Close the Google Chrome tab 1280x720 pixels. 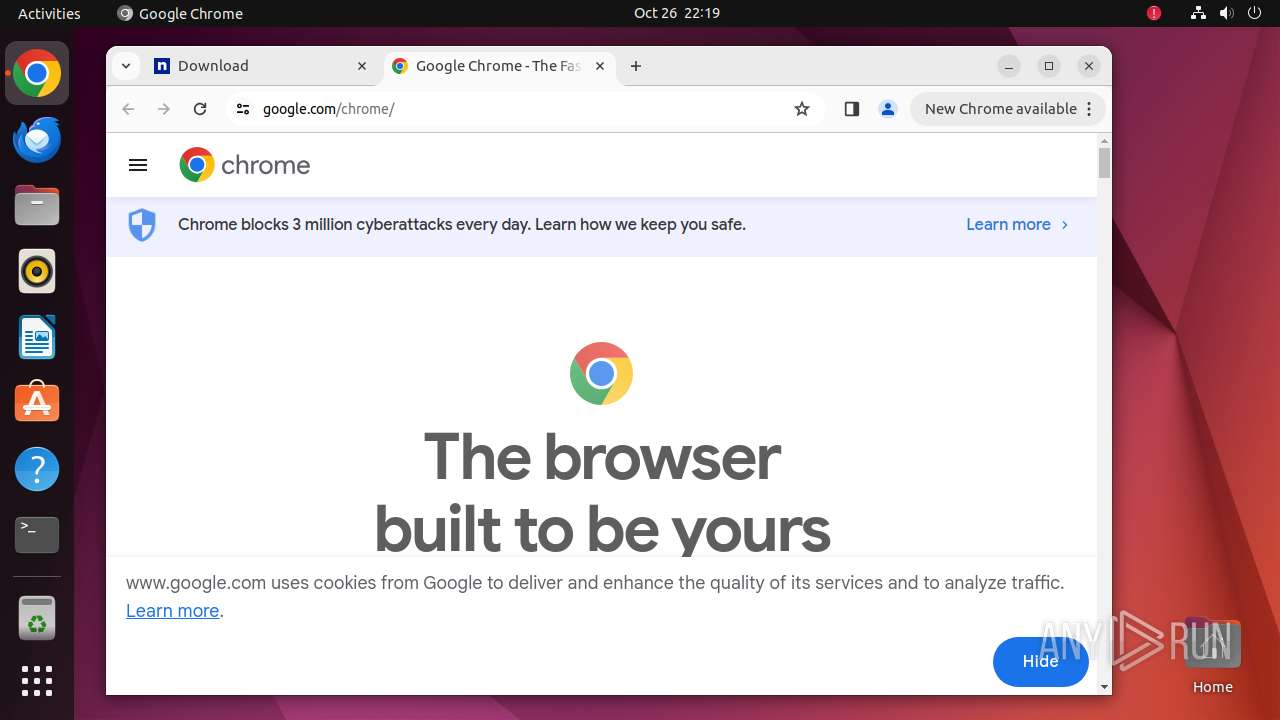[600, 66]
